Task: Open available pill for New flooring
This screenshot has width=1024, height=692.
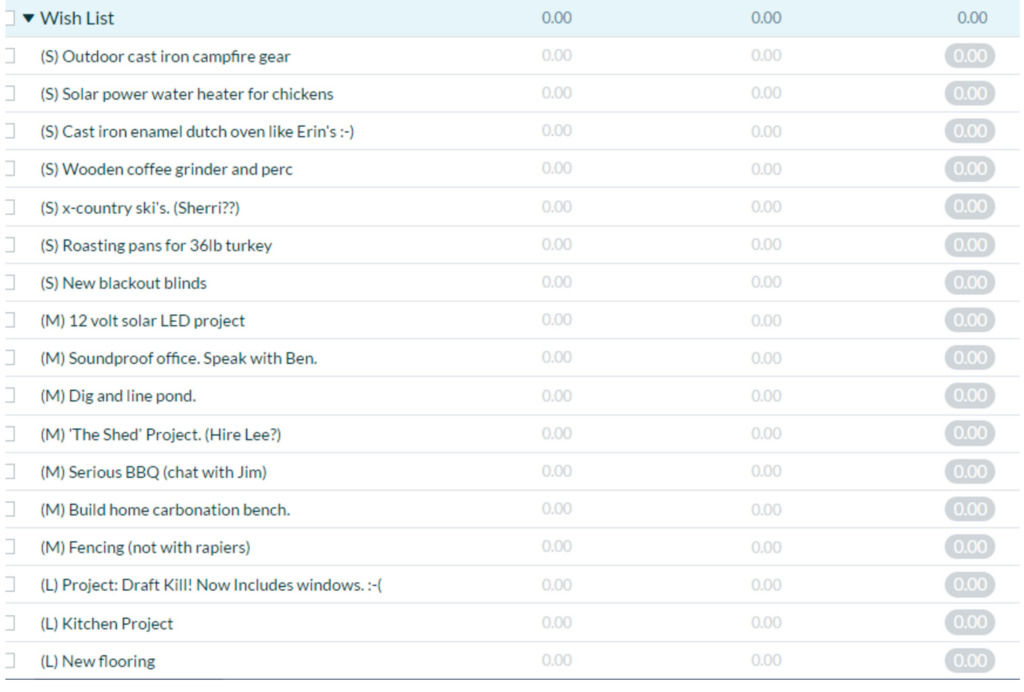Action: click(970, 661)
